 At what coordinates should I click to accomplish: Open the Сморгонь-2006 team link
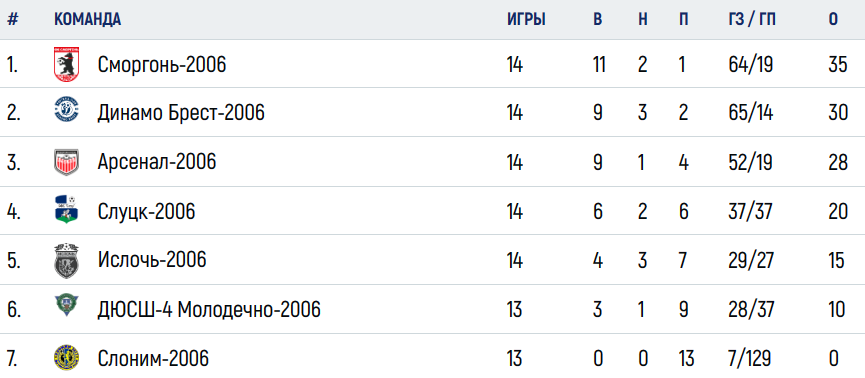[x=162, y=65]
